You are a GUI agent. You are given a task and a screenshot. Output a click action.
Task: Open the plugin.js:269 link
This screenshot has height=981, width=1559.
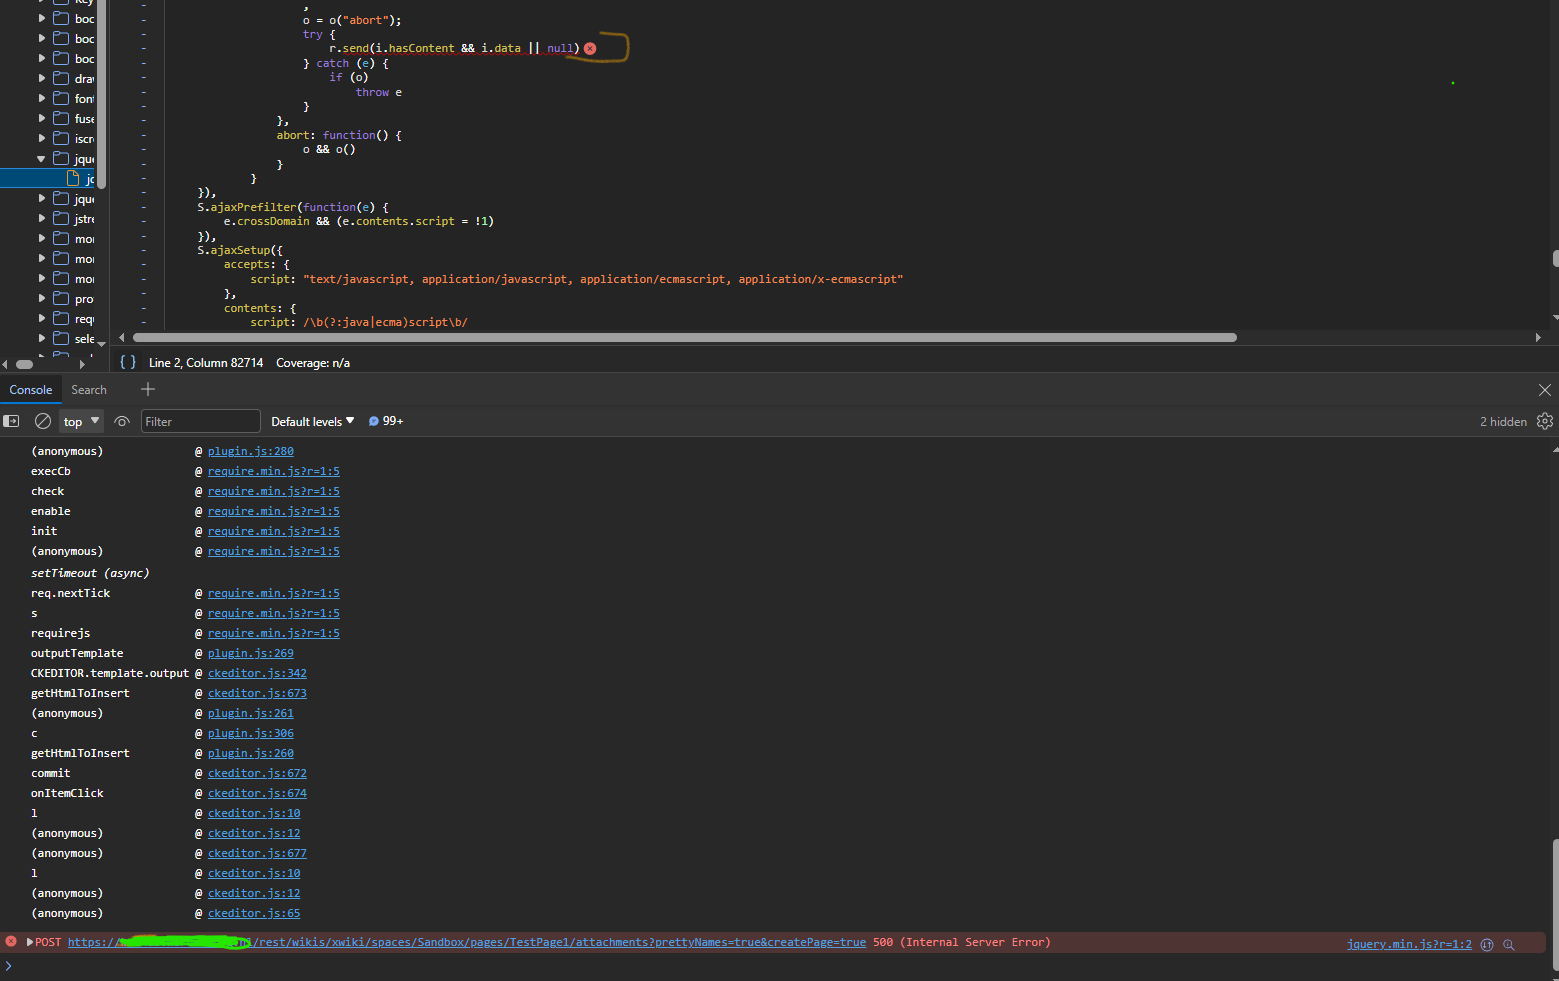[x=251, y=653]
